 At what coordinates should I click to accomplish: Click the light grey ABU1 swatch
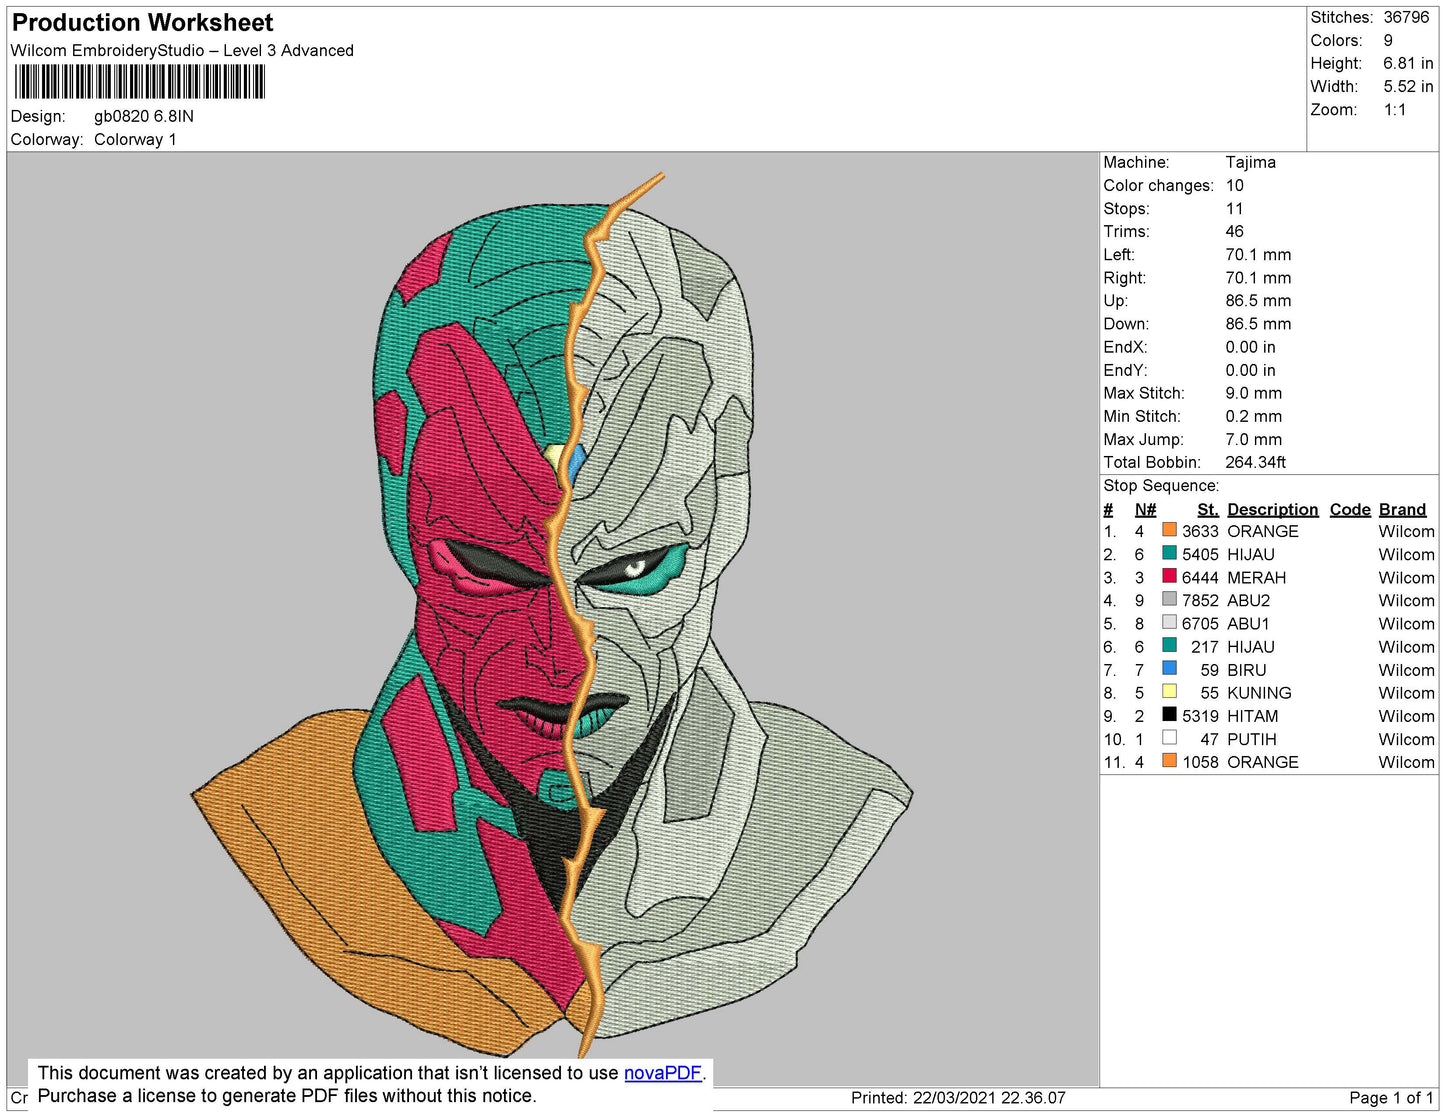point(1169,622)
